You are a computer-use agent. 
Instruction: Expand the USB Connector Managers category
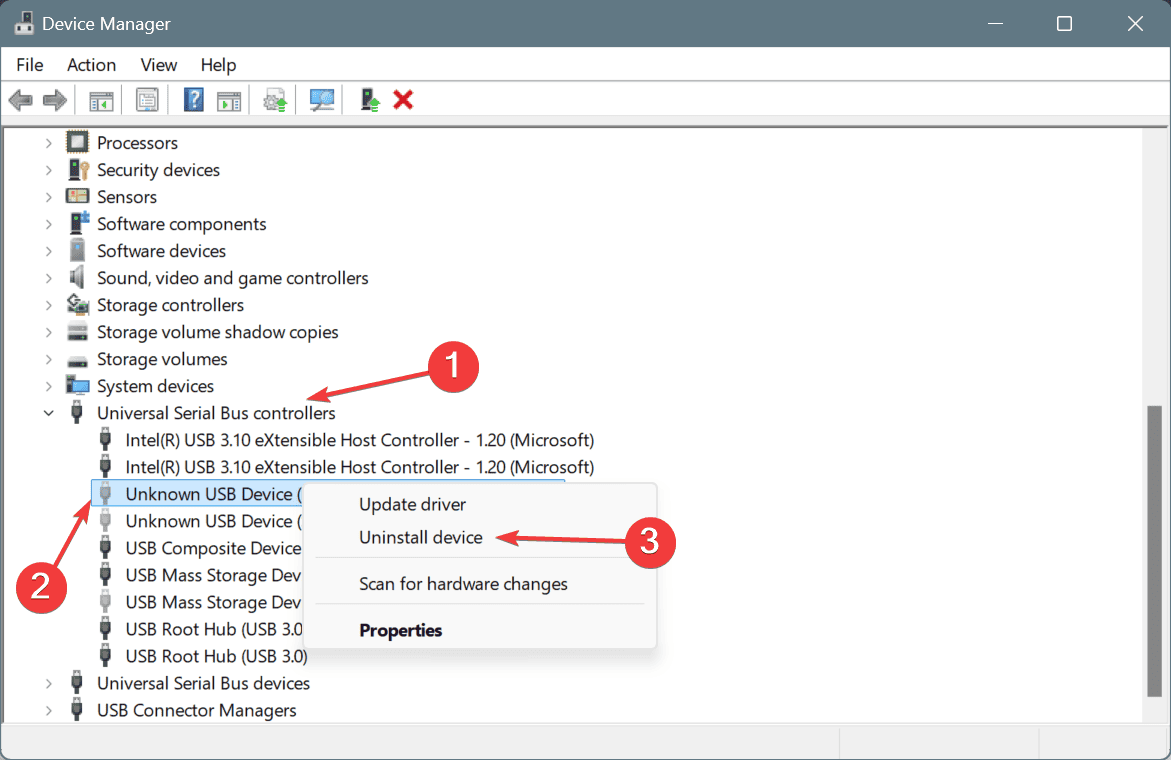click(49, 710)
